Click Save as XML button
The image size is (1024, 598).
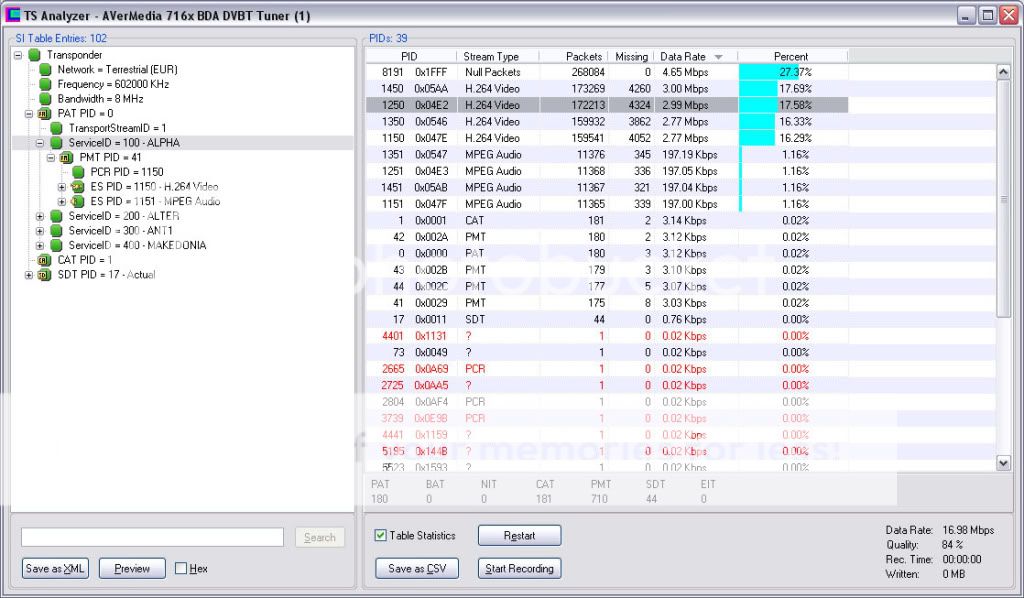55,569
